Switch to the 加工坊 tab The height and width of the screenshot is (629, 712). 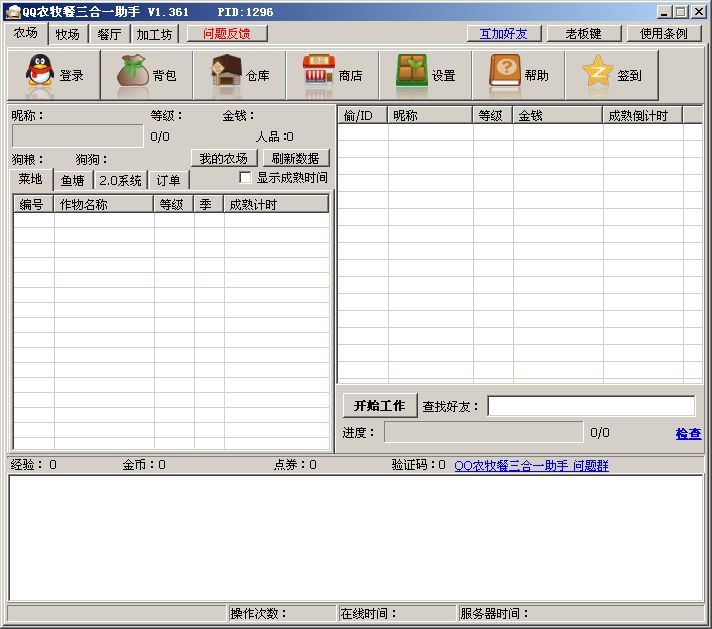(154, 35)
